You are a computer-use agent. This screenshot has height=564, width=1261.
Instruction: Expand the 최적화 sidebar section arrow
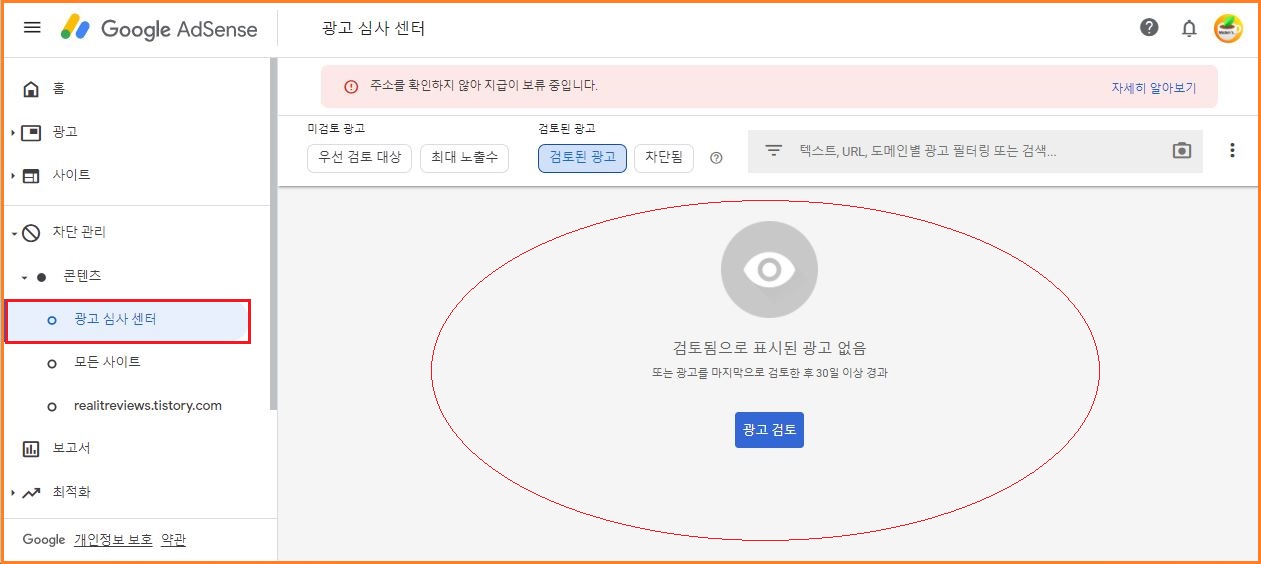point(12,492)
